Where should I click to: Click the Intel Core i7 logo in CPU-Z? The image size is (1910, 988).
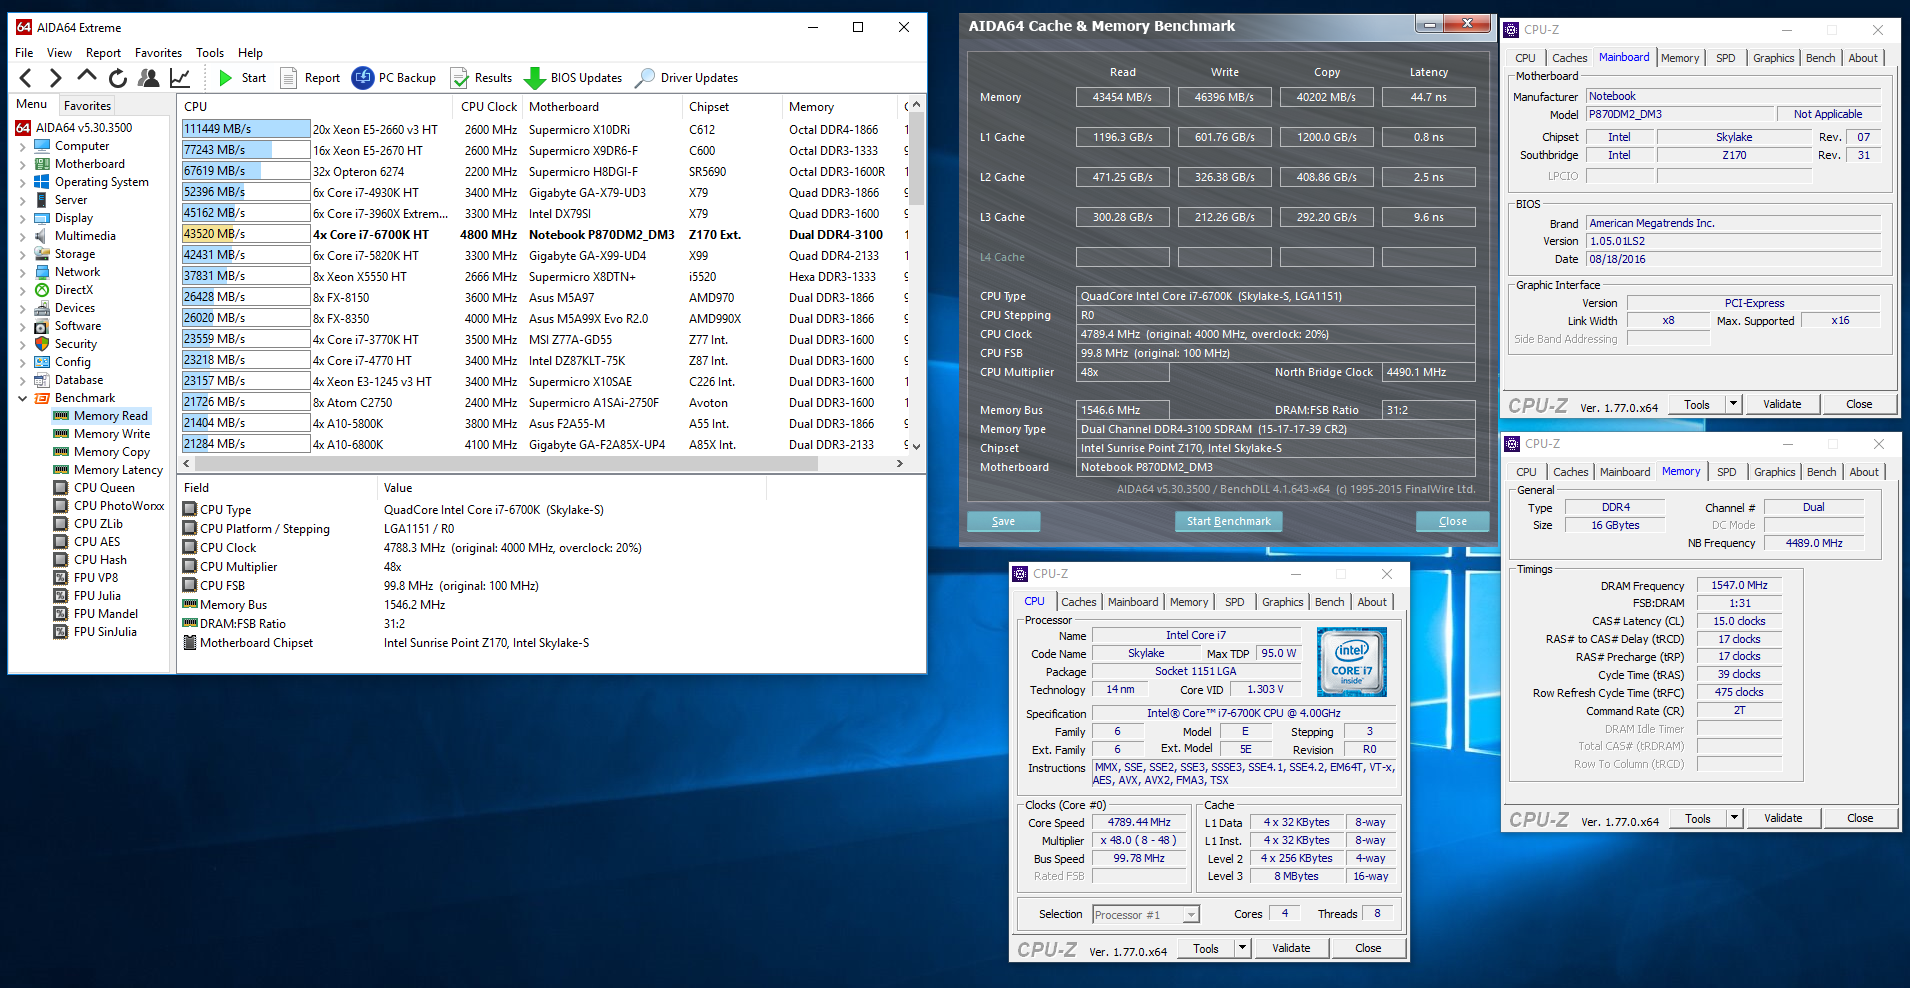click(1352, 661)
